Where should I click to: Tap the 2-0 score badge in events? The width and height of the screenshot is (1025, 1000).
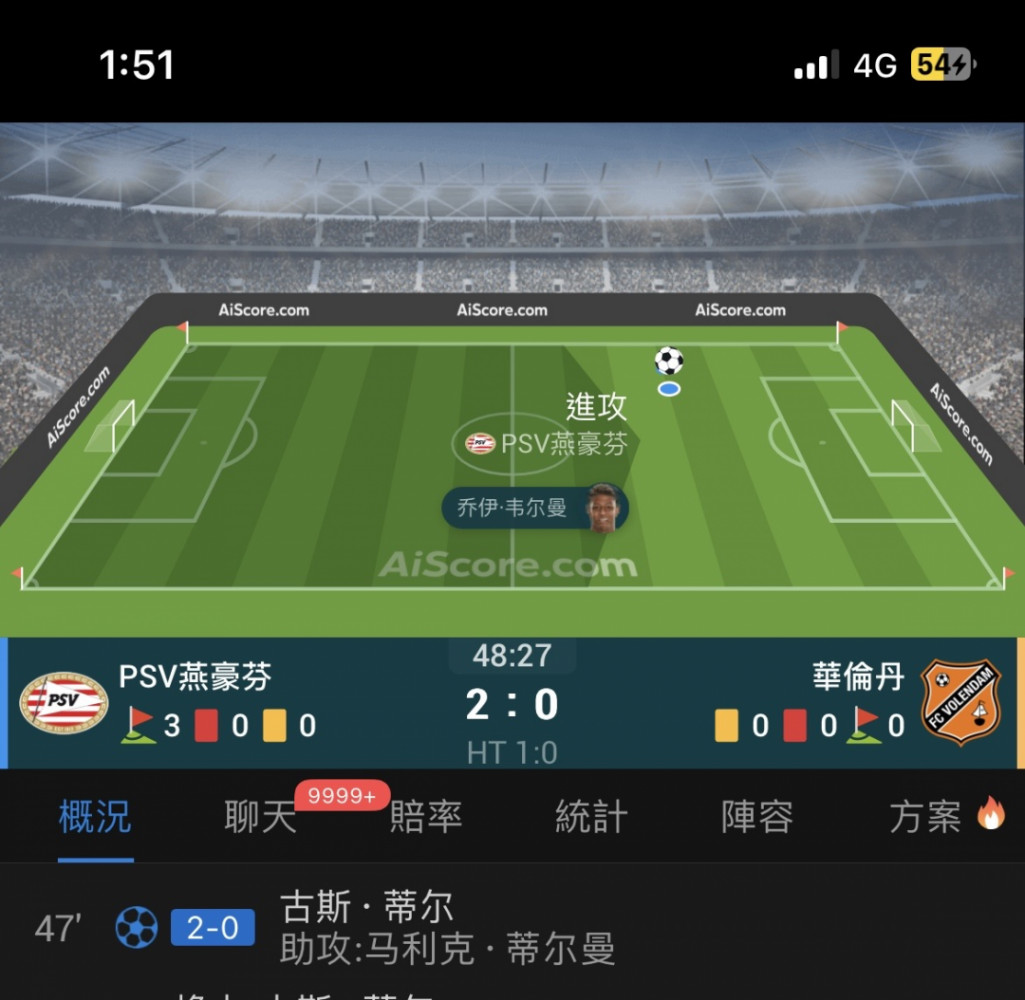click(212, 927)
